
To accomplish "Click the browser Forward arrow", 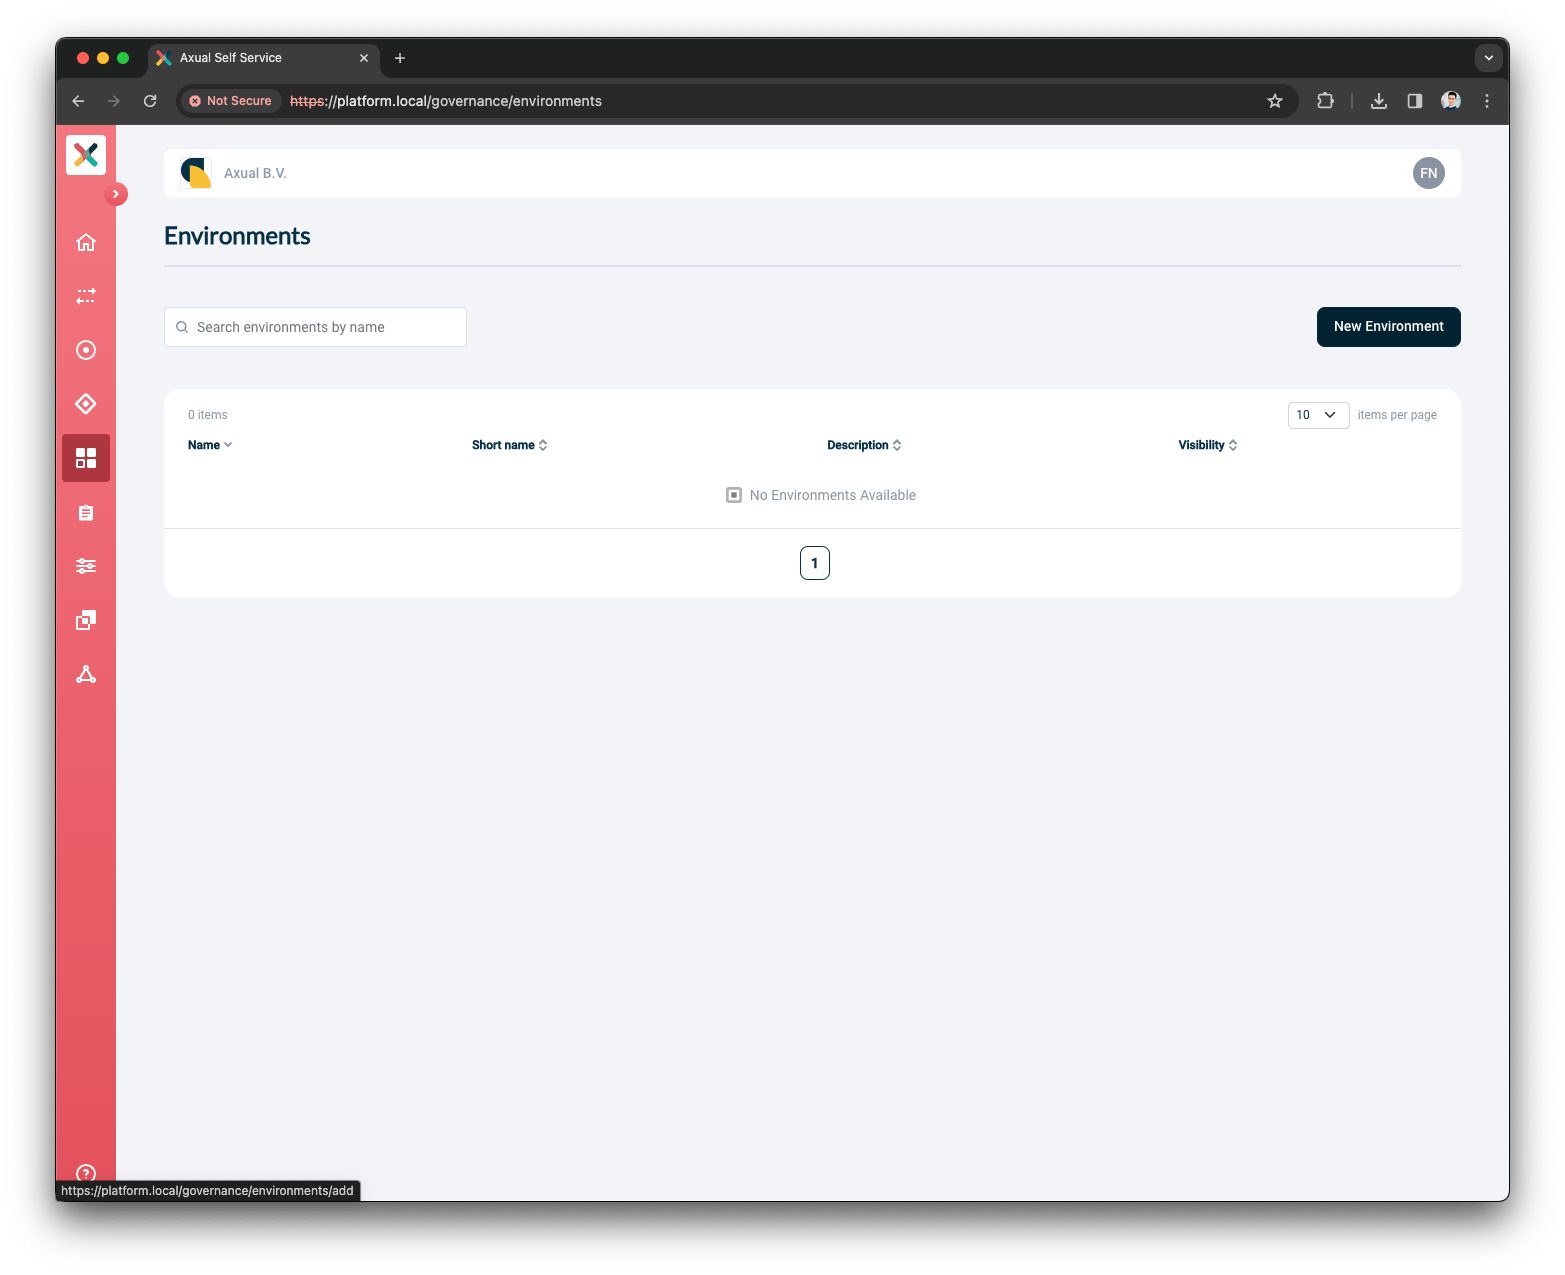I will pos(114,101).
